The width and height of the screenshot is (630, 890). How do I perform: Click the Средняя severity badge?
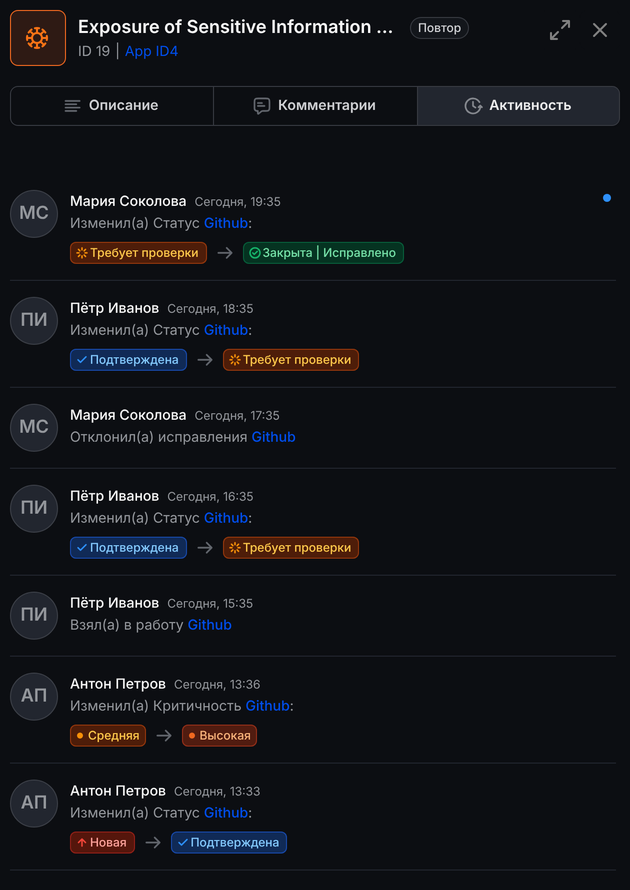tap(108, 736)
